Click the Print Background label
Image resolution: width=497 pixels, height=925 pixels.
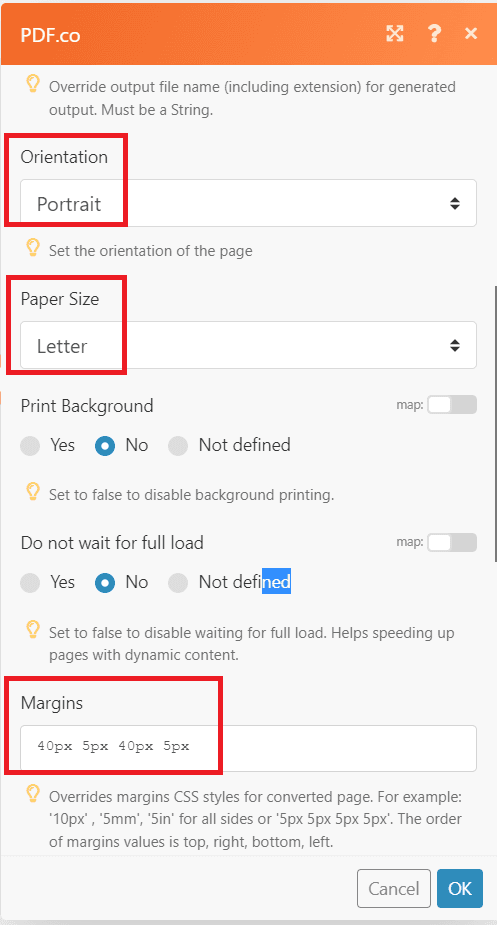(x=87, y=406)
